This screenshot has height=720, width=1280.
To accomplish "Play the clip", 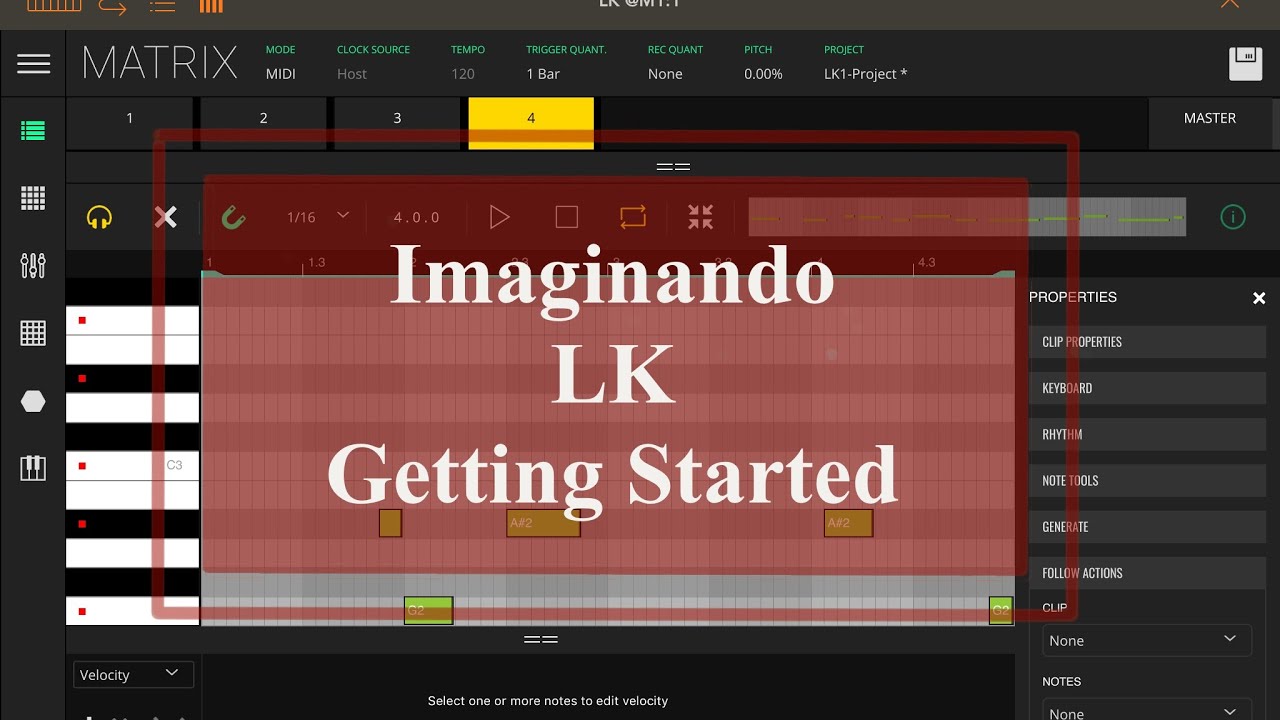I will point(499,217).
